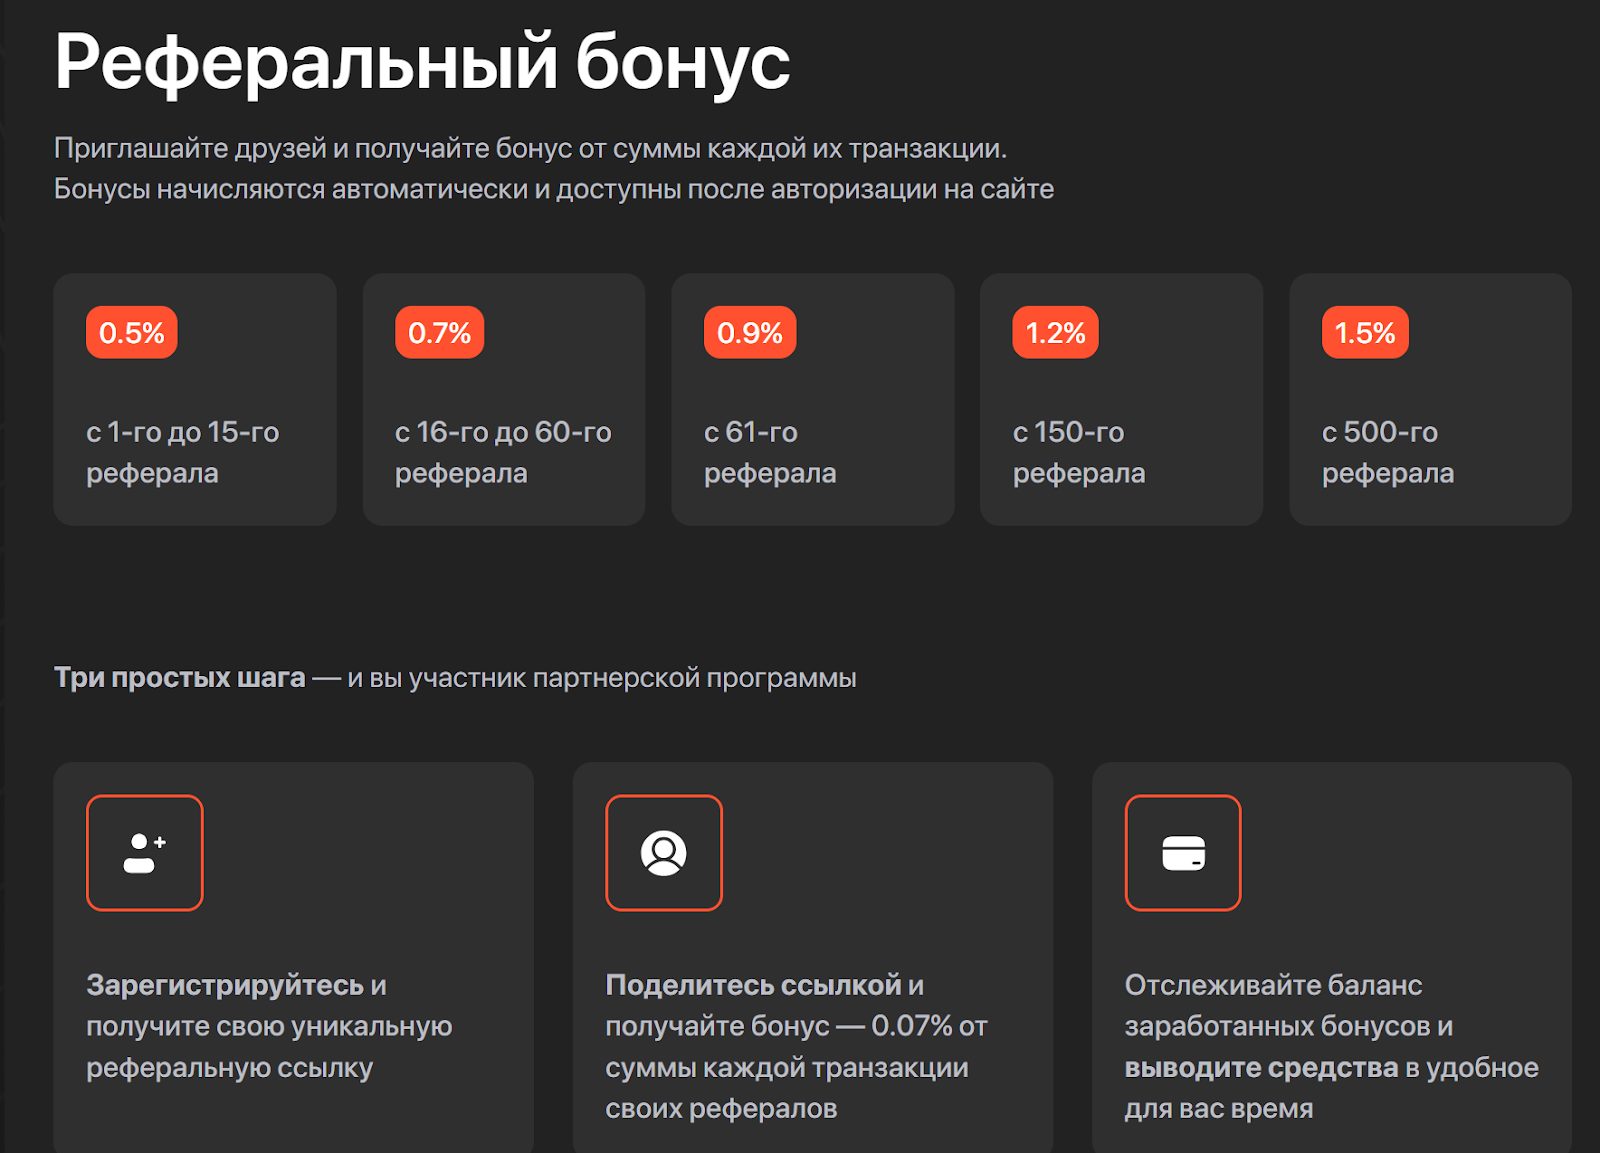Select the 0.7% bonus badge

(x=439, y=333)
